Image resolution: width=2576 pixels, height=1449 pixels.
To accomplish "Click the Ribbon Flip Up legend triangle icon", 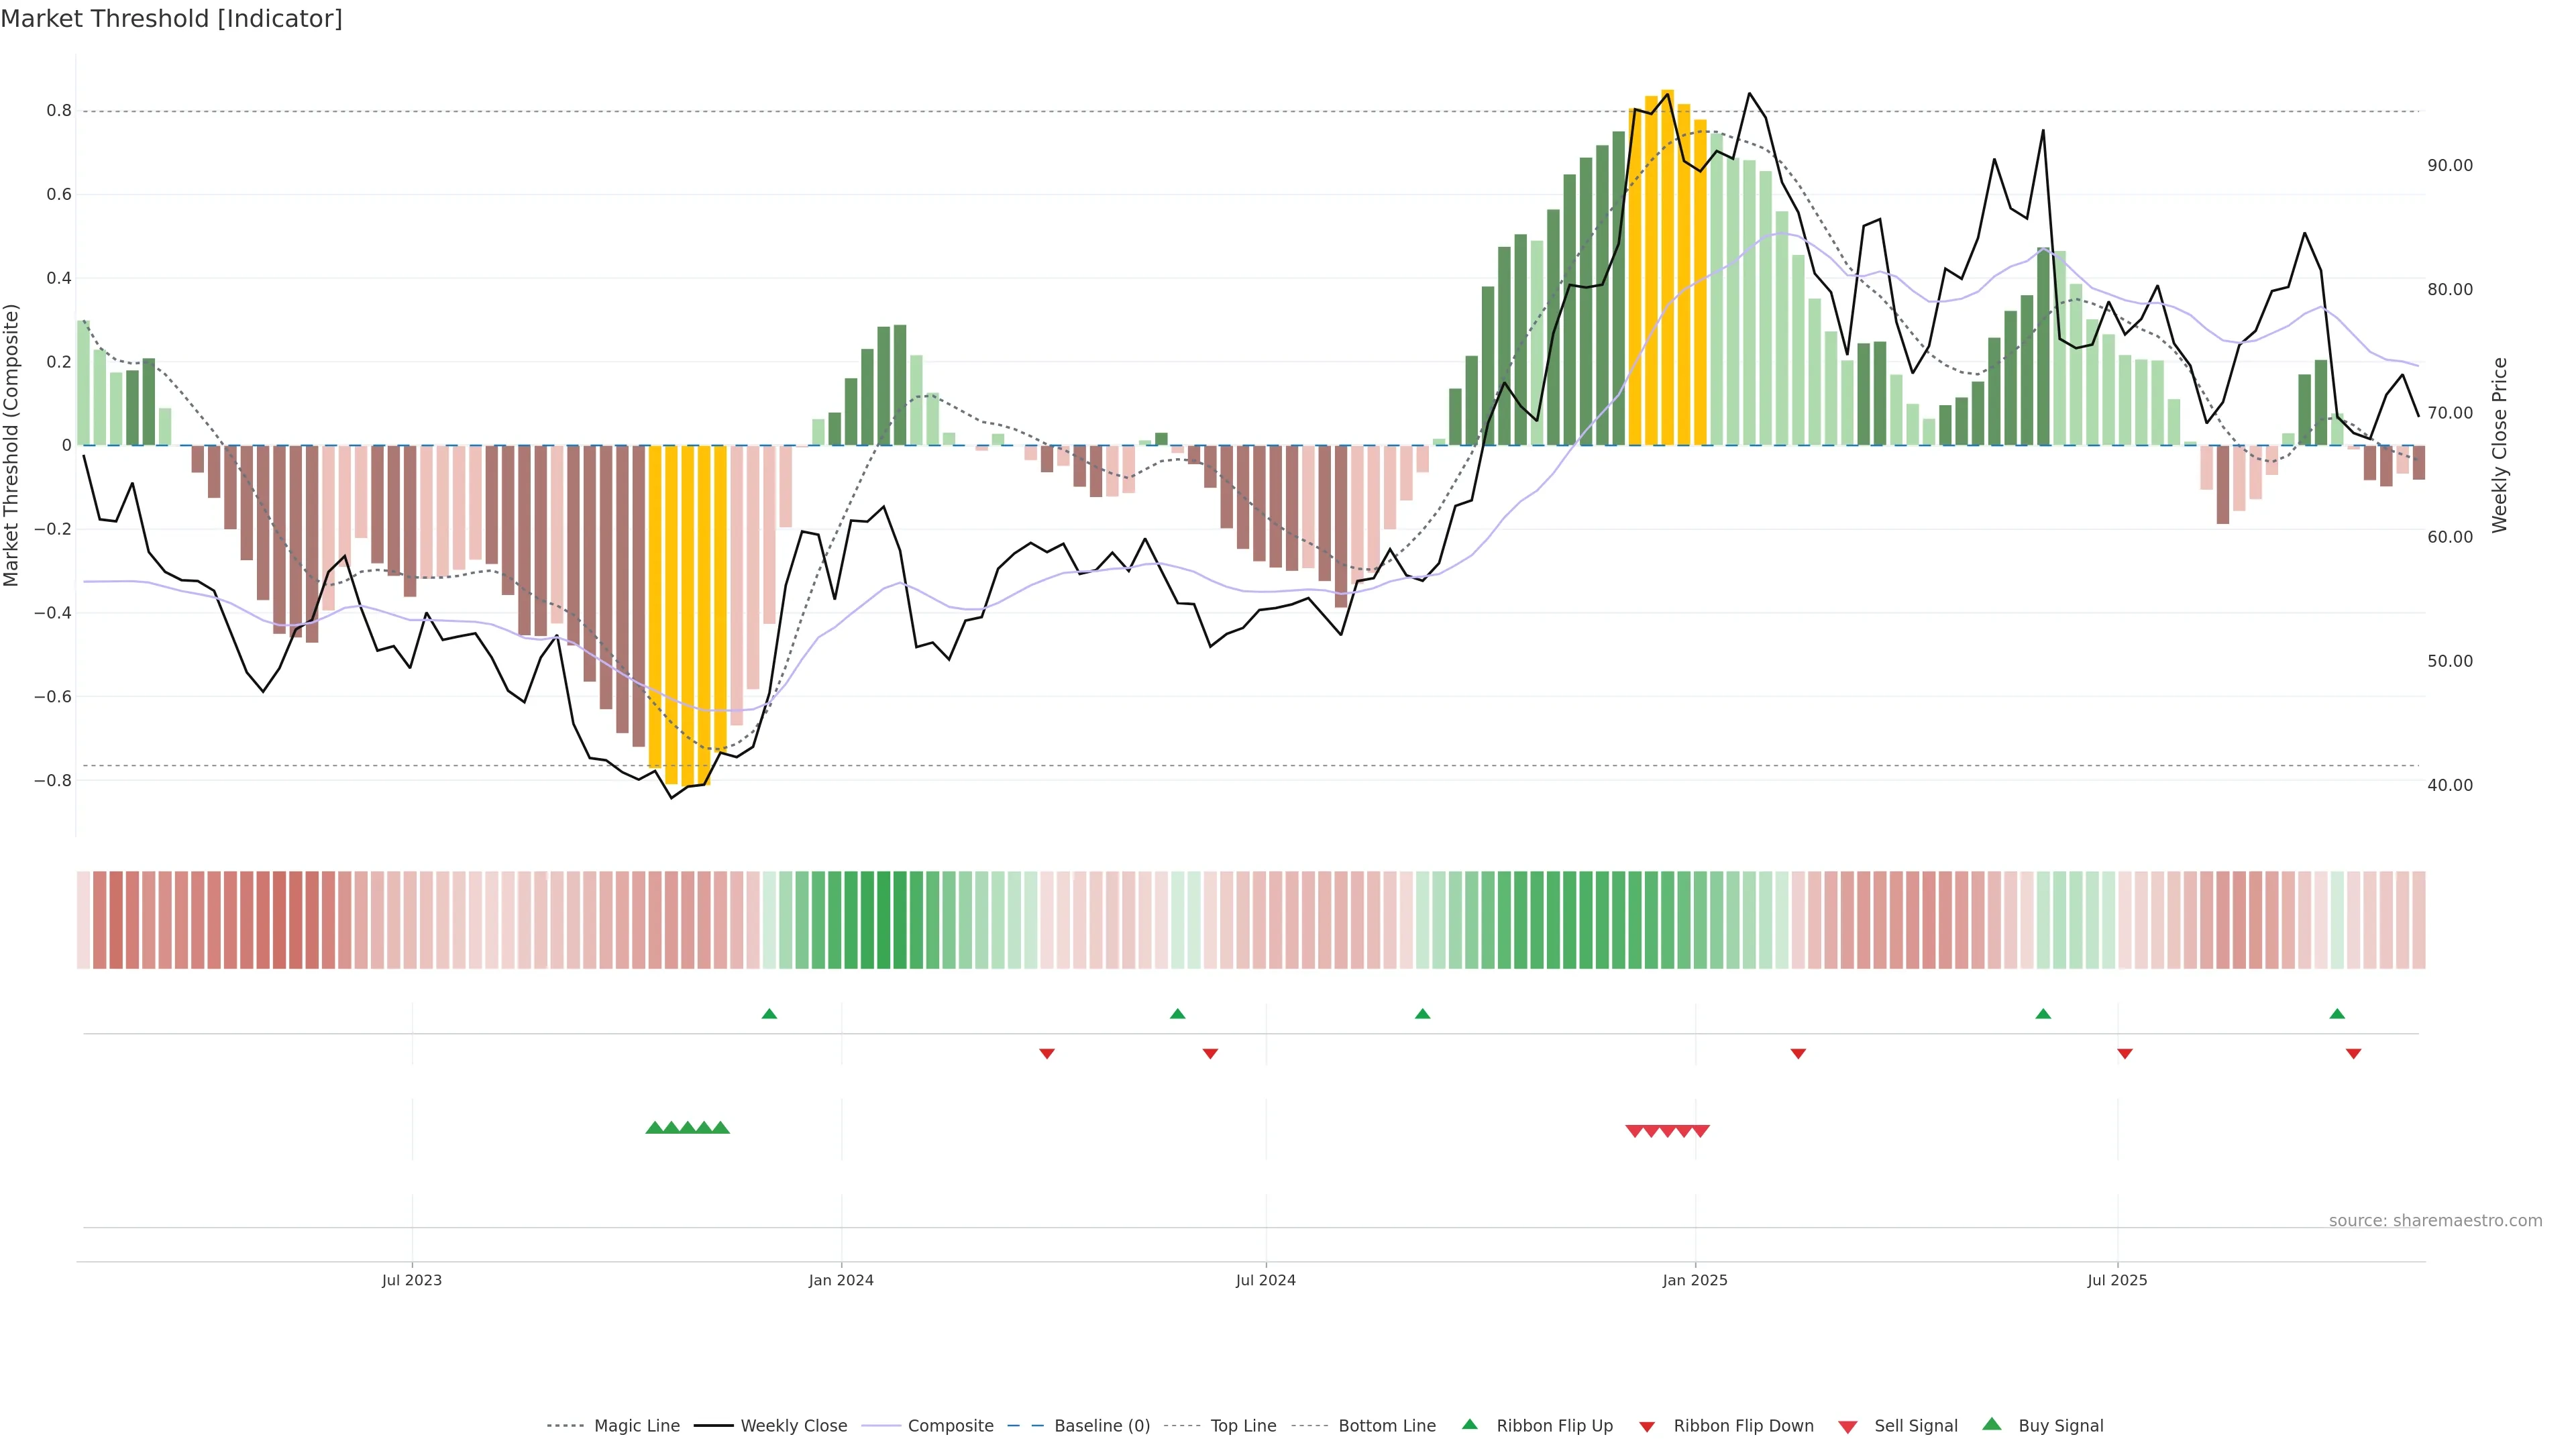I will point(1469,1424).
